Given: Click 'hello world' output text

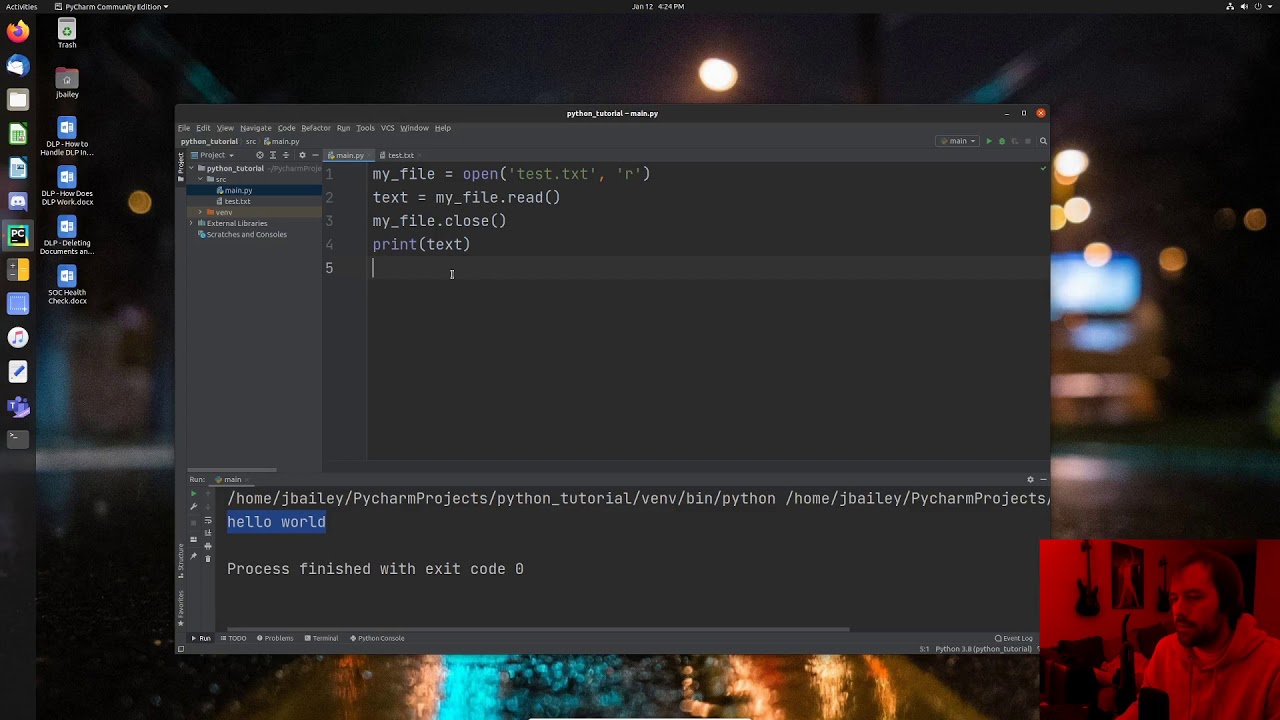Looking at the screenshot, I should click(x=276, y=522).
